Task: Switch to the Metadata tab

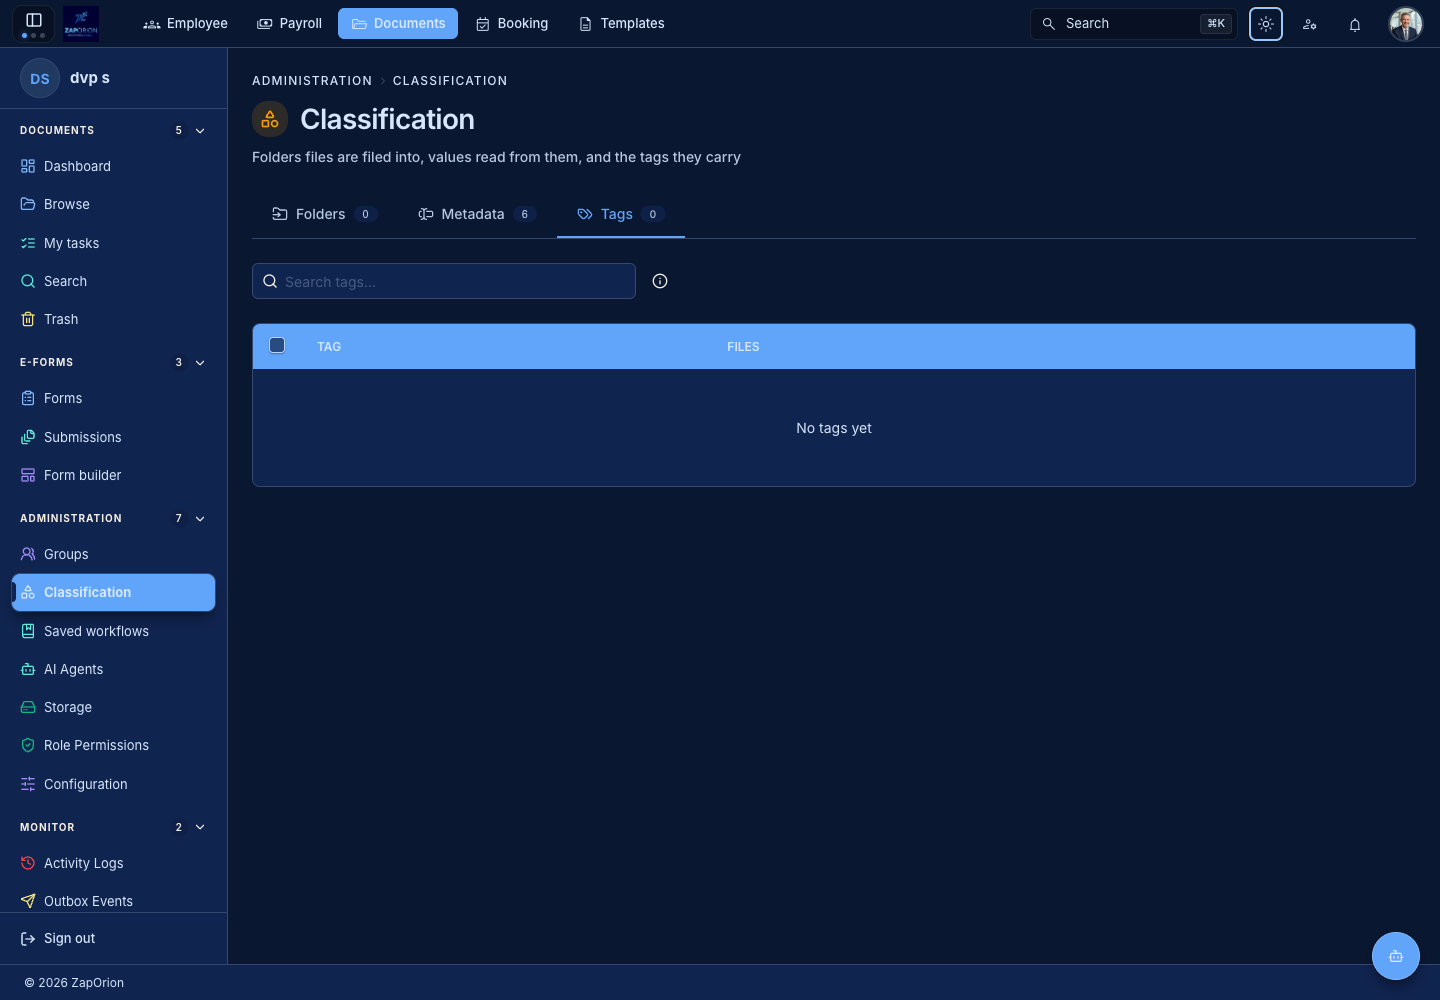Action: 476,214
